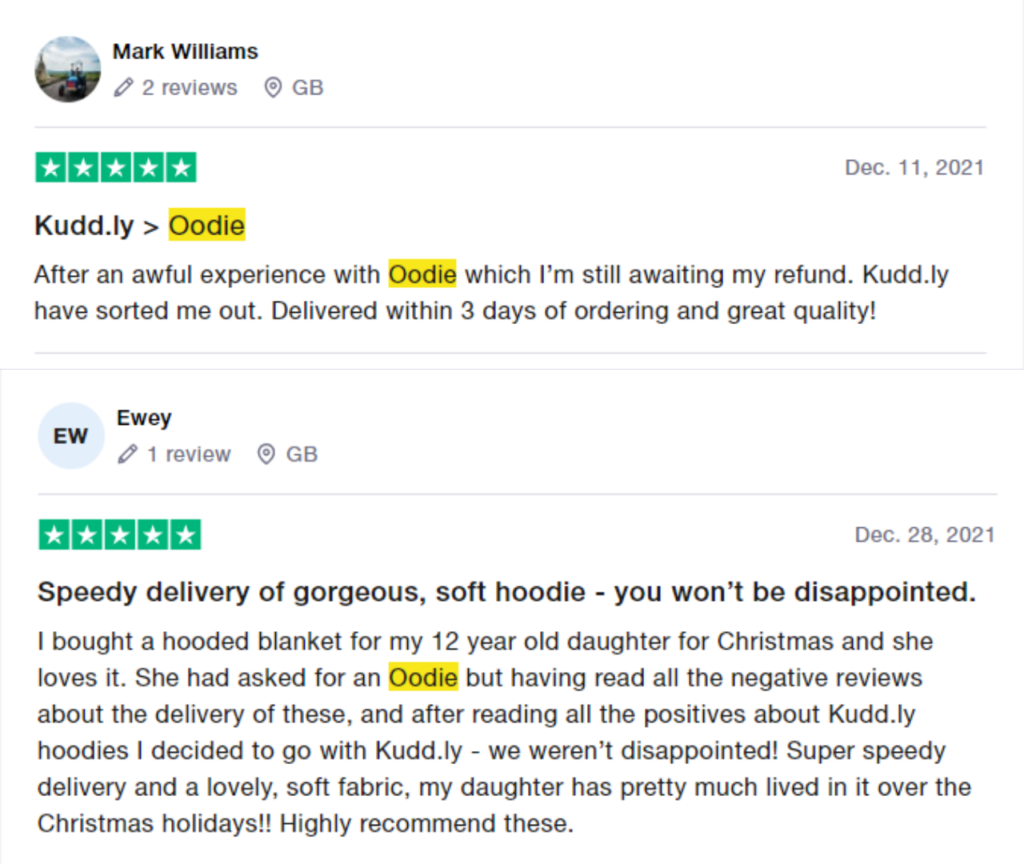Click Mark Williams' five-star rating
Image resolution: width=1024 pixels, height=864 pixels.
tap(116, 168)
